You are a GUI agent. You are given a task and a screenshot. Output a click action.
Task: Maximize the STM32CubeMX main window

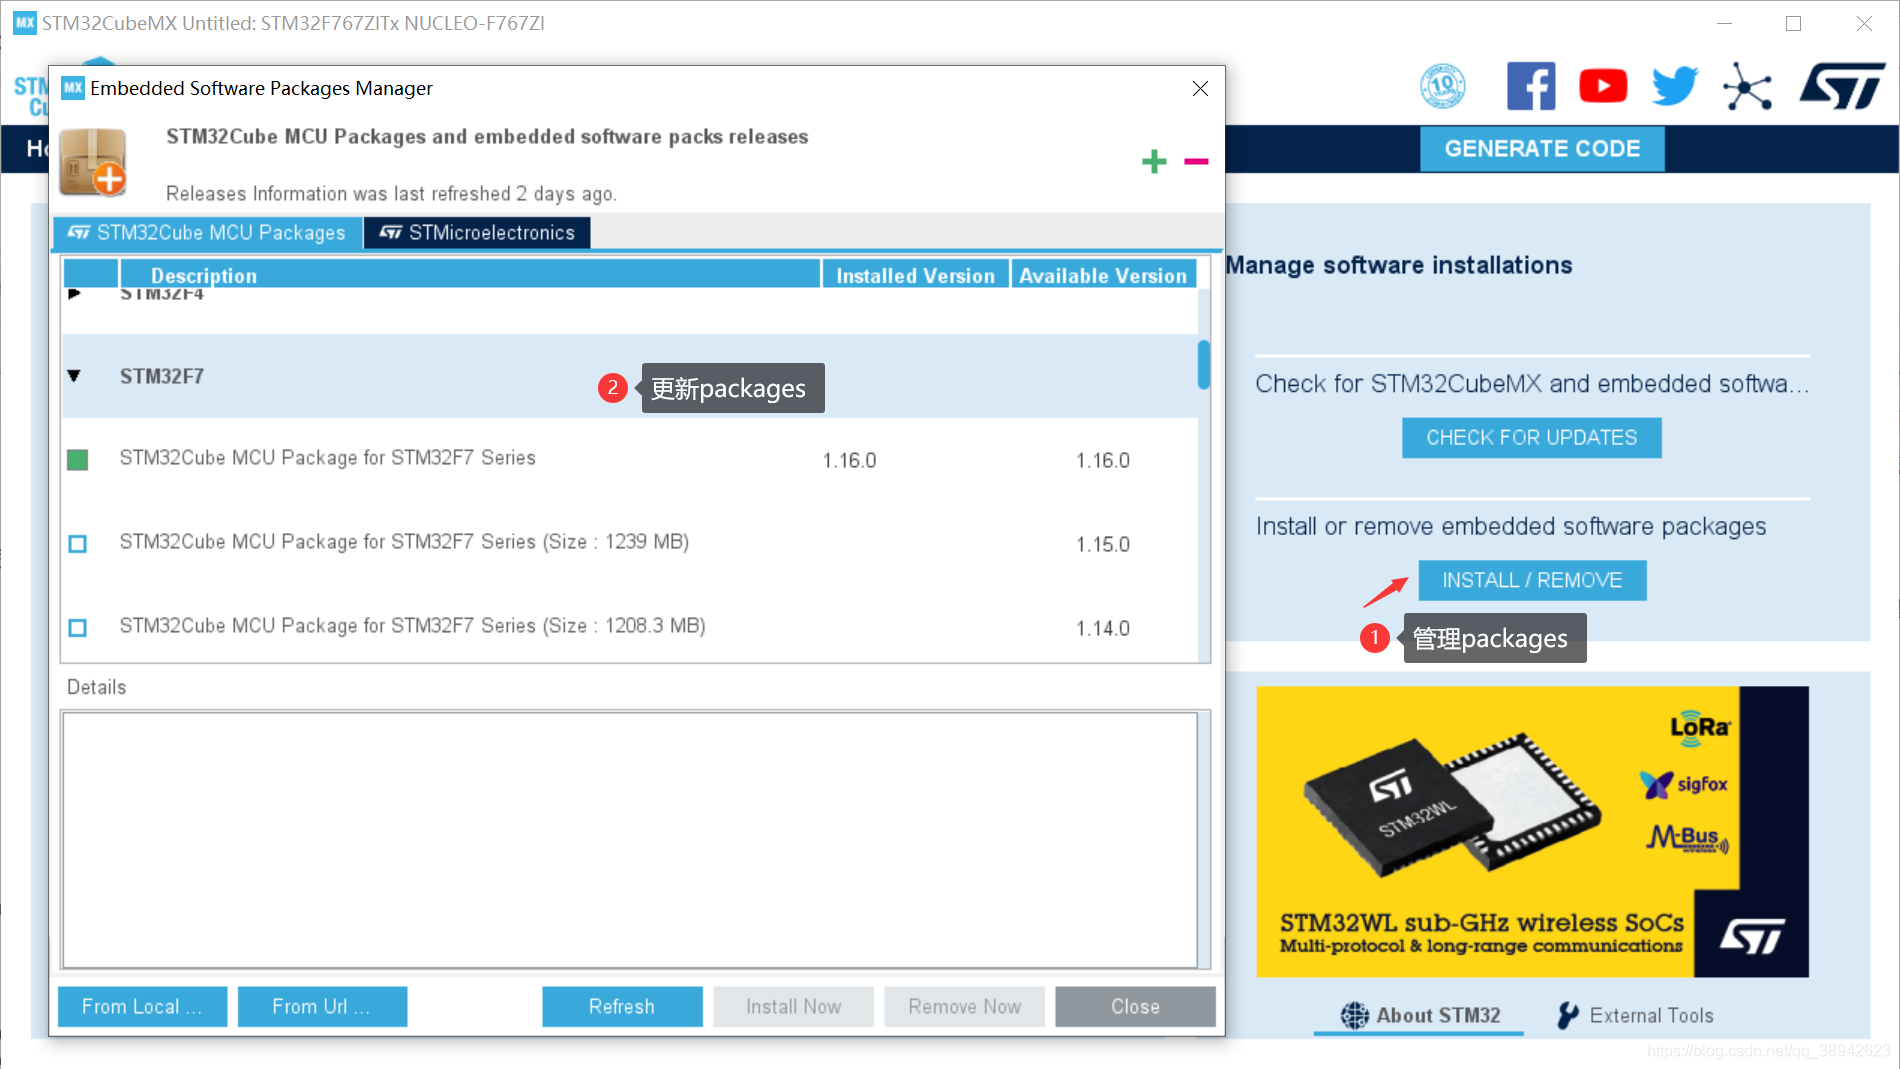(1793, 23)
